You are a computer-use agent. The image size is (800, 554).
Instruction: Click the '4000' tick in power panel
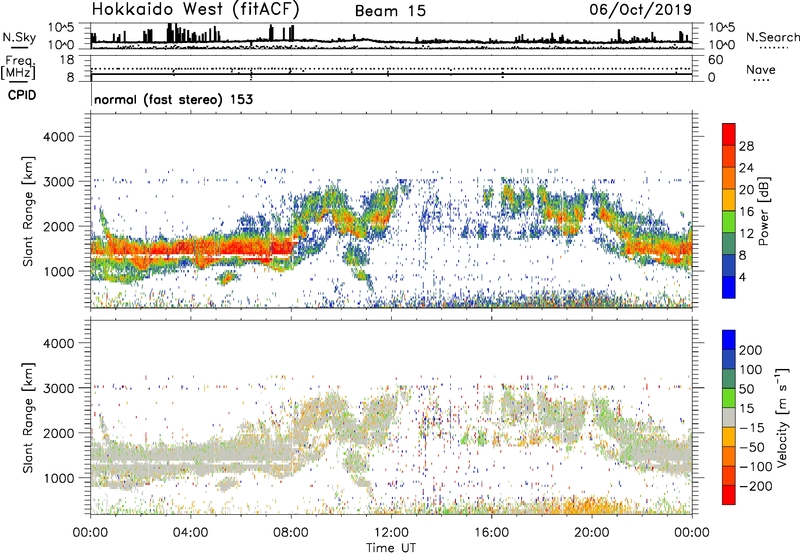pos(59,137)
